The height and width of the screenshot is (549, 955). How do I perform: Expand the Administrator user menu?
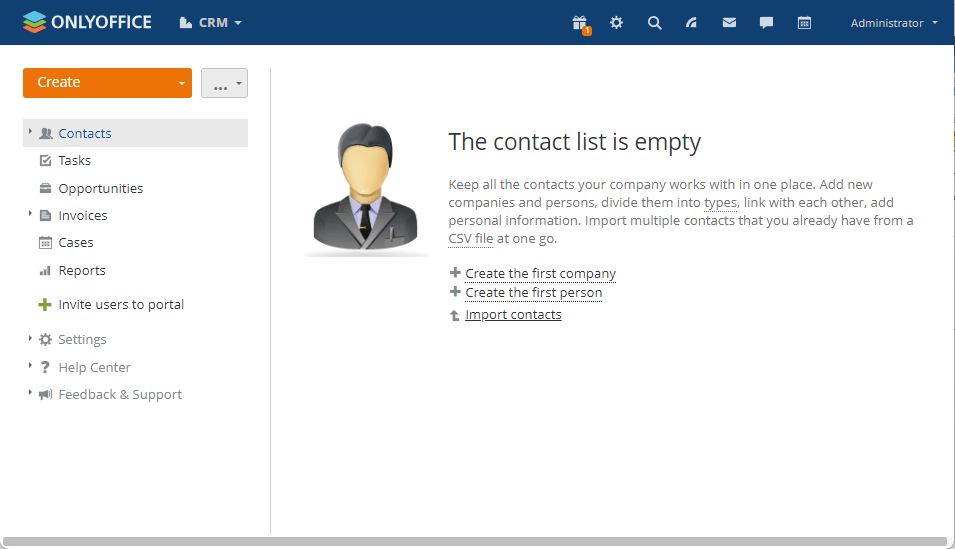click(894, 23)
